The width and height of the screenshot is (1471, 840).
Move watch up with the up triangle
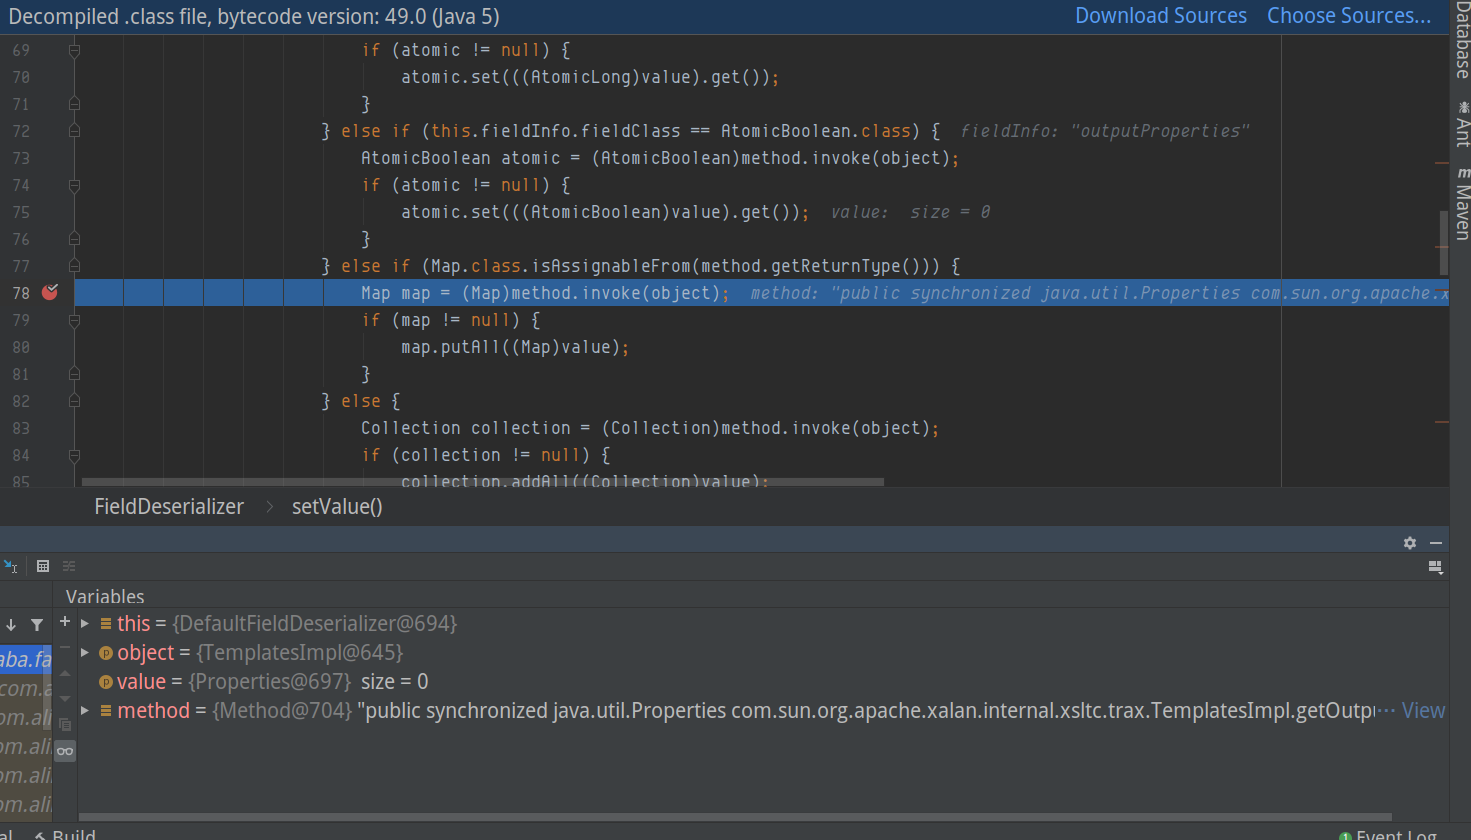(65, 673)
